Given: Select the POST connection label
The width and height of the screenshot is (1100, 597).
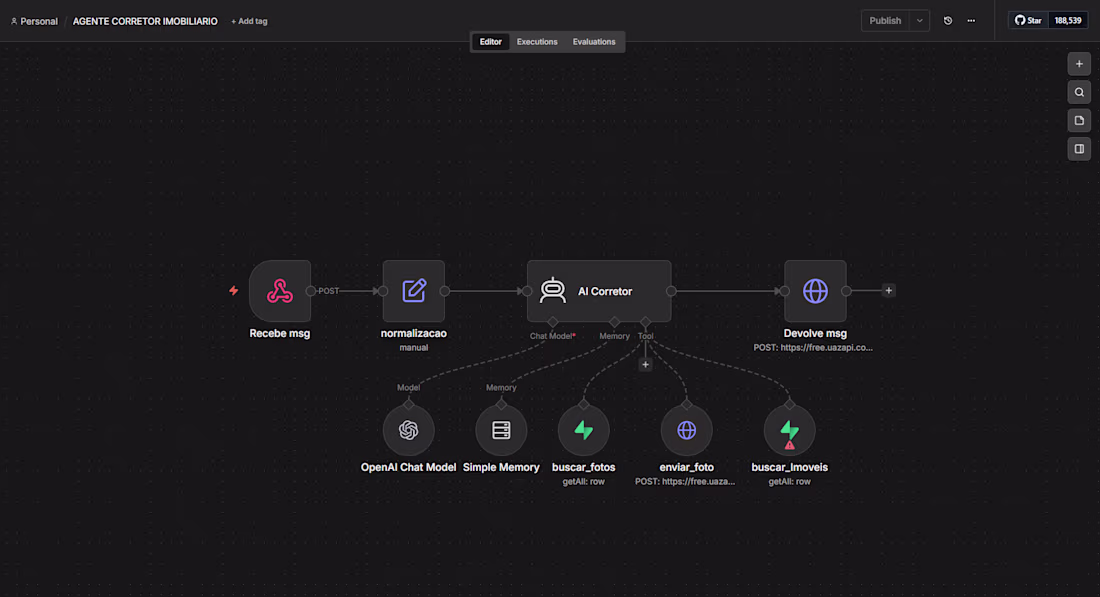Looking at the screenshot, I should click(x=329, y=291).
